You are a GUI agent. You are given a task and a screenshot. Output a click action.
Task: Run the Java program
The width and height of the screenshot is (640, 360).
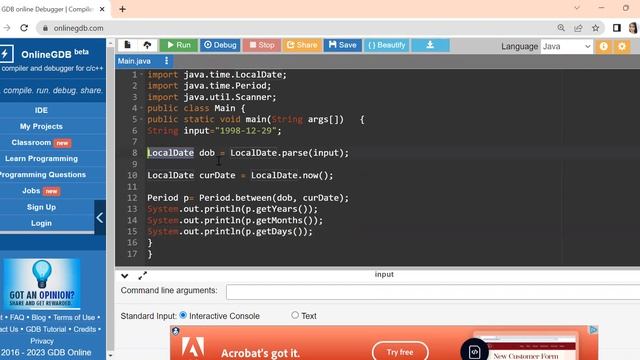[x=179, y=45]
